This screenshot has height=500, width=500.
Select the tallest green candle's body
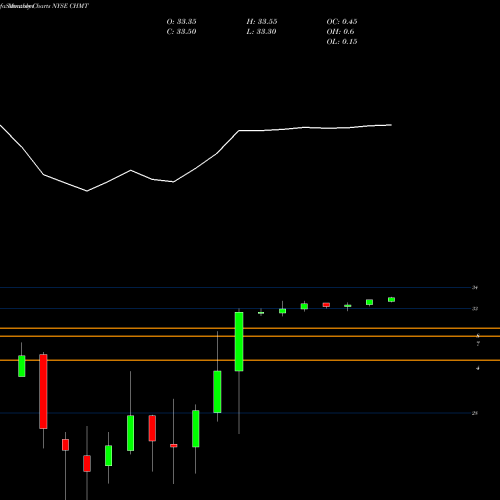[239, 341]
